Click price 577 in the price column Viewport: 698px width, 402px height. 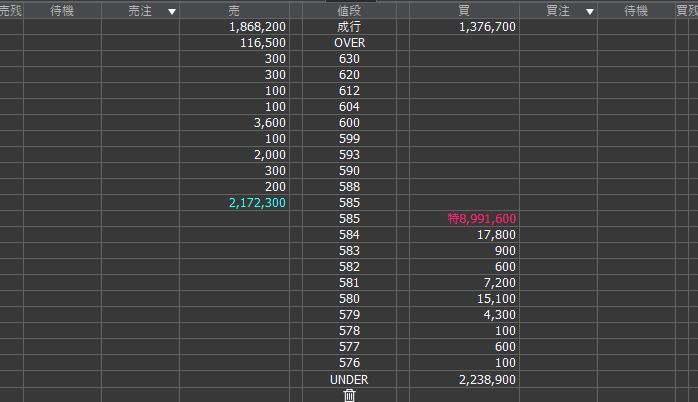click(x=349, y=347)
